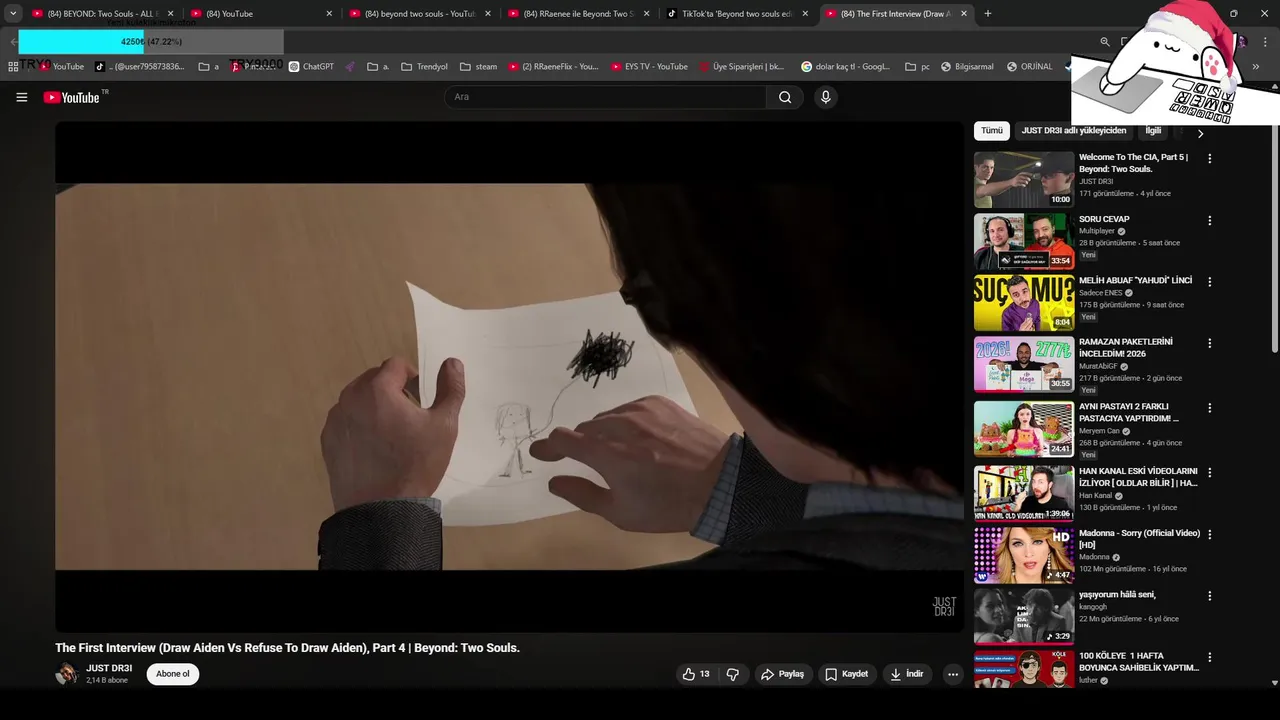
Task: Open SUÇ MU yellow video thumbnail
Action: [1024, 303]
